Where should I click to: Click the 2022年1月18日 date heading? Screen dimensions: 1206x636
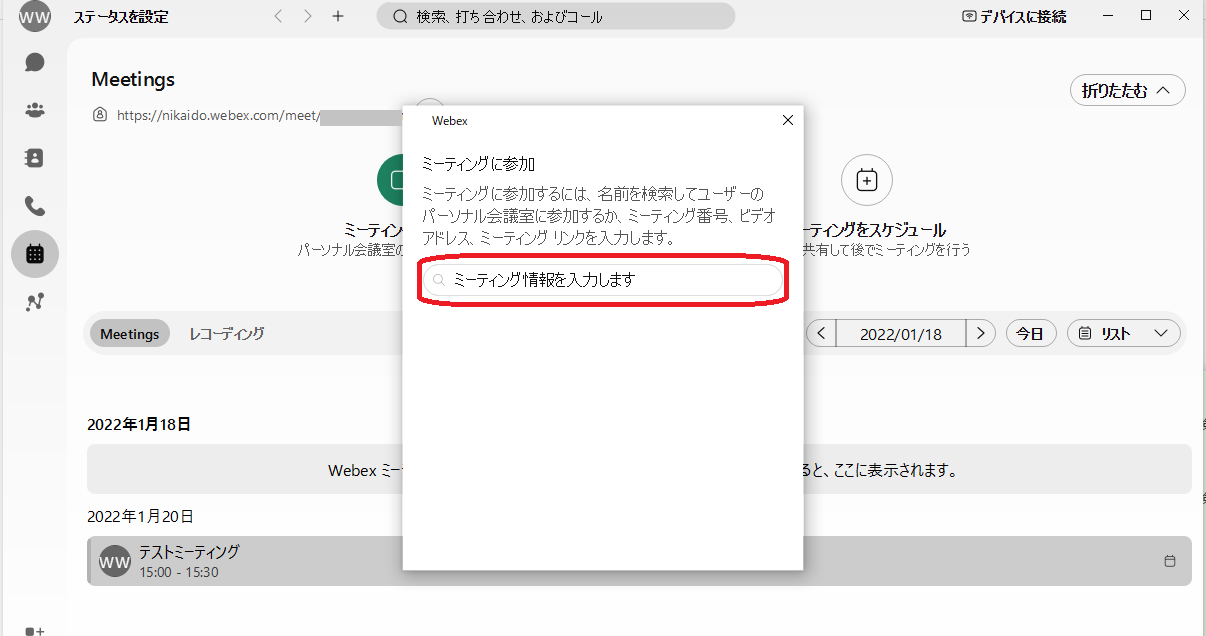(x=139, y=425)
